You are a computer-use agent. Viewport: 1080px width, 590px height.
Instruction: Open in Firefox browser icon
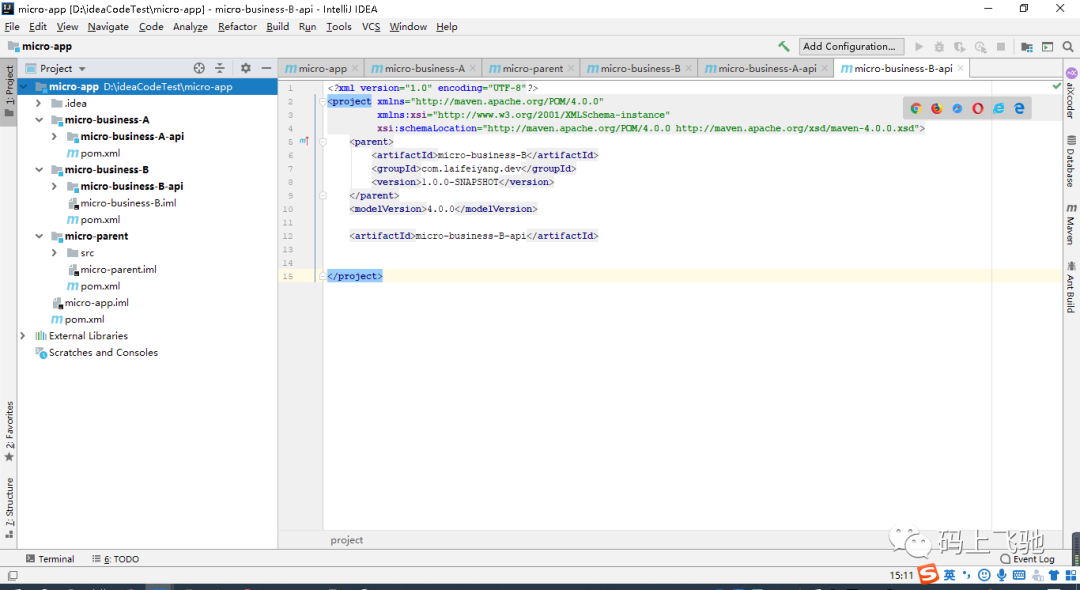[936, 108]
